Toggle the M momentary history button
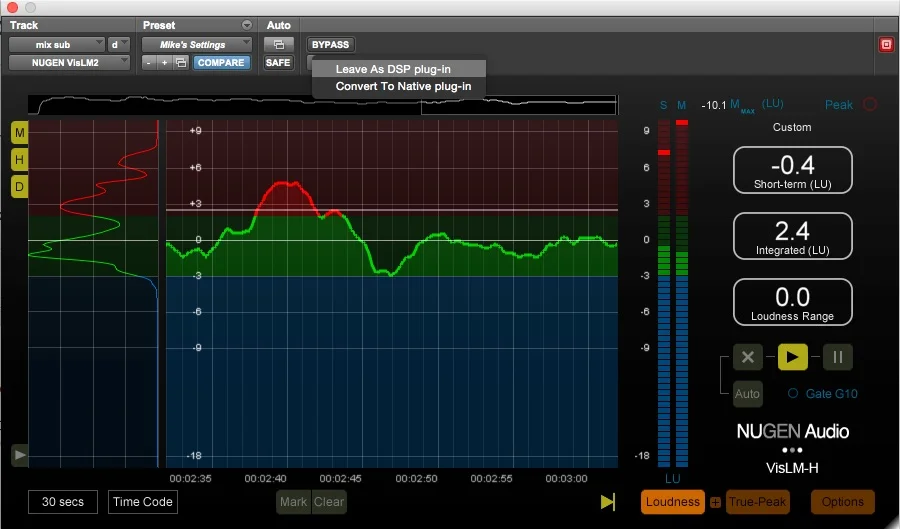 [20, 133]
